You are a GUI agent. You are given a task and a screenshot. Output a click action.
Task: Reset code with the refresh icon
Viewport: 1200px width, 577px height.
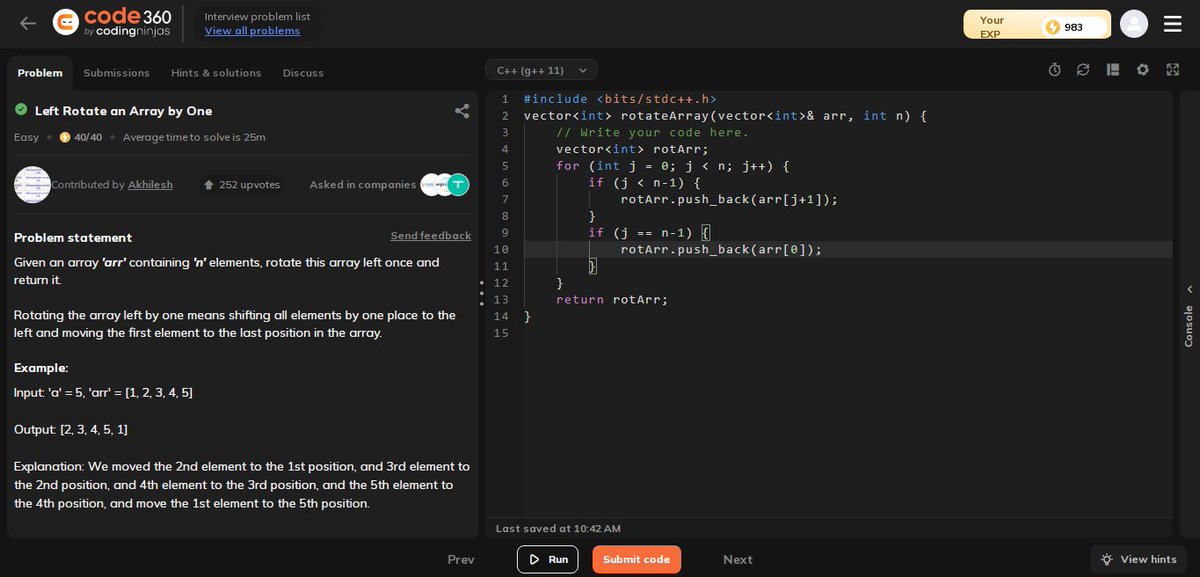pyautogui.click(x=1083, y=70)
